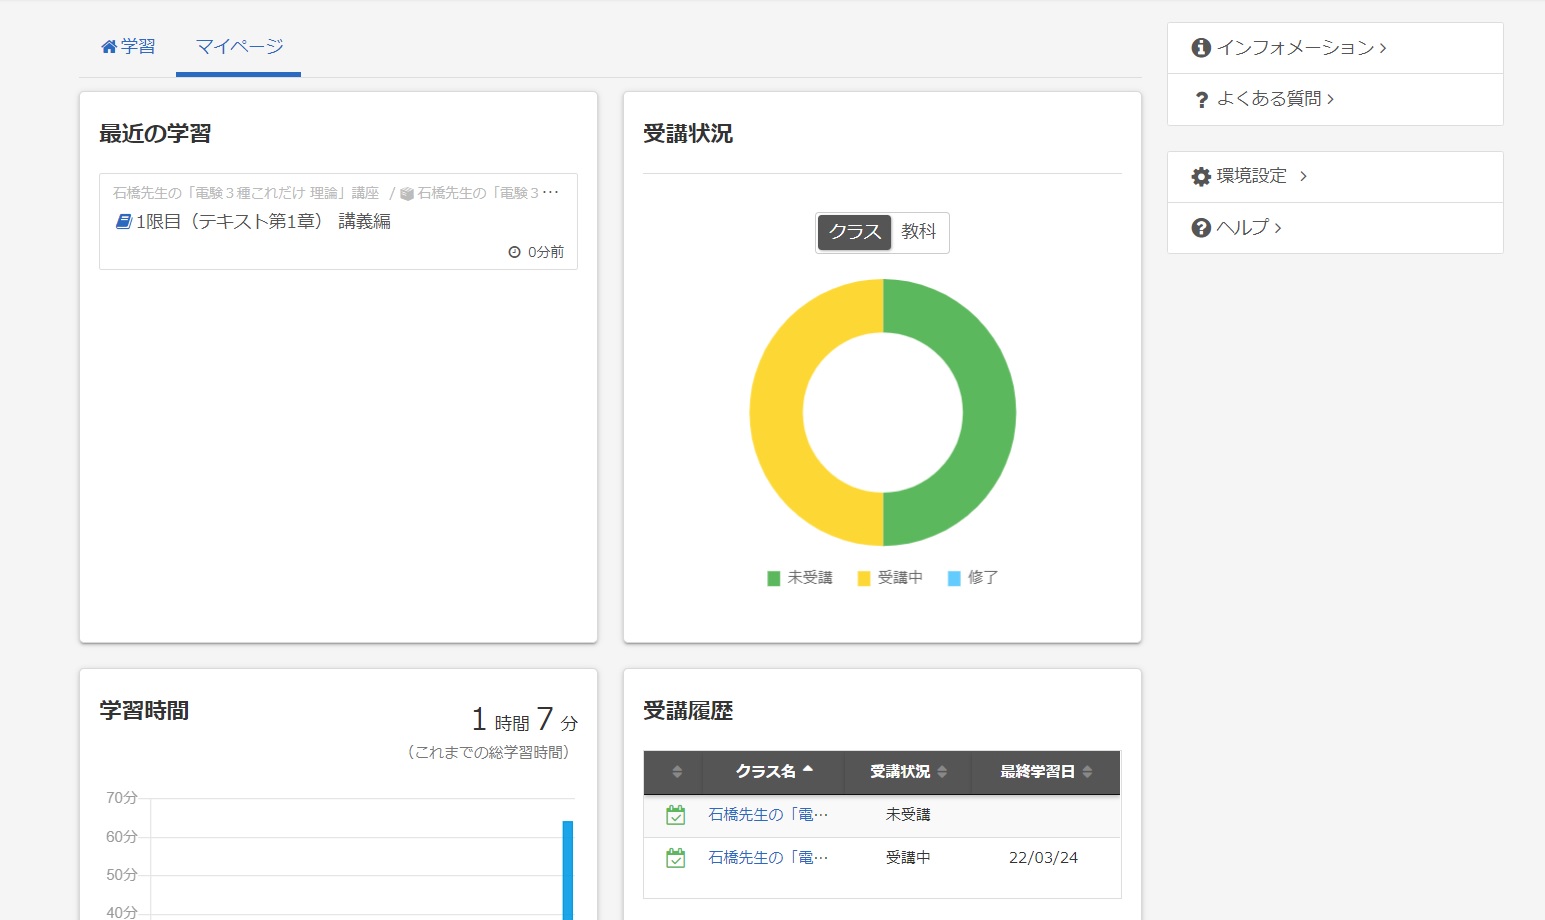The image size is (1545, 920).
Task: Open the class link in the 受講中 row
Action: (x=768, y=858)
